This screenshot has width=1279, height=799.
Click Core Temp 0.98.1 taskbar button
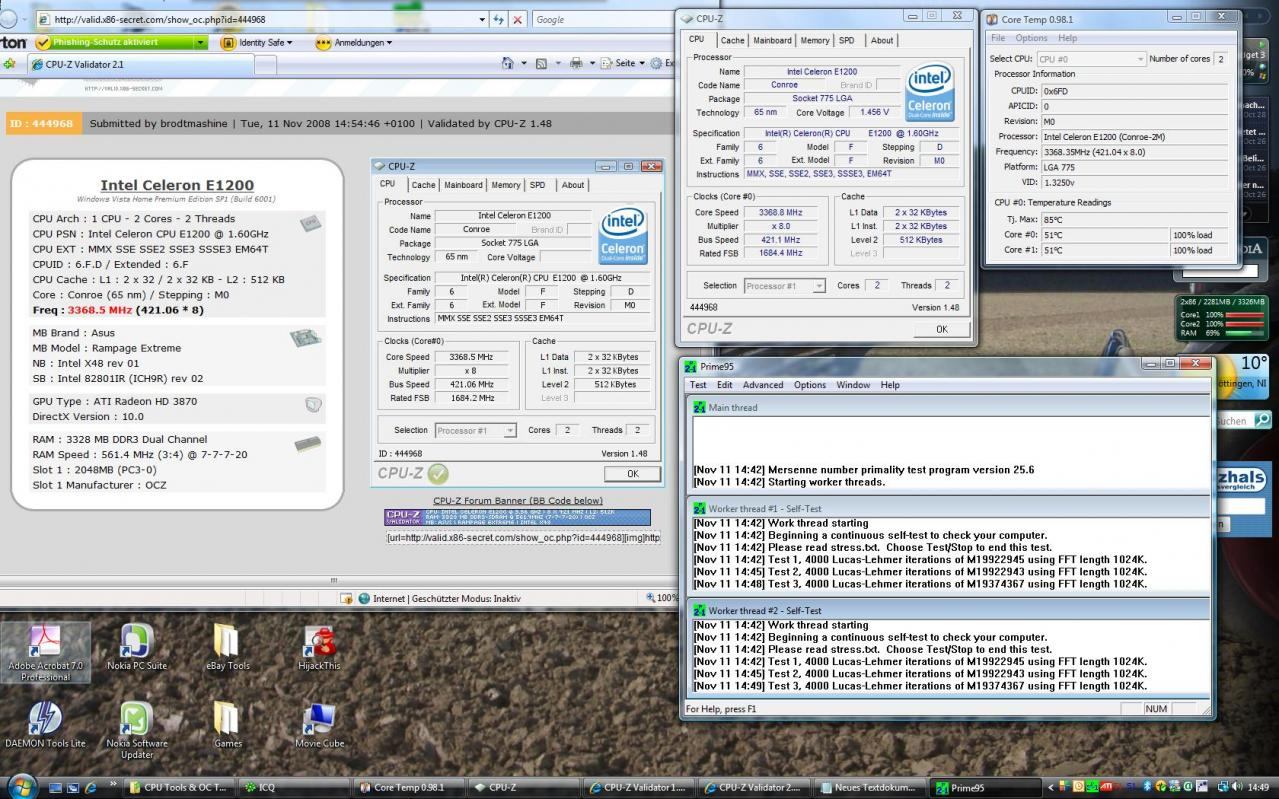click(x=411, y=787)
